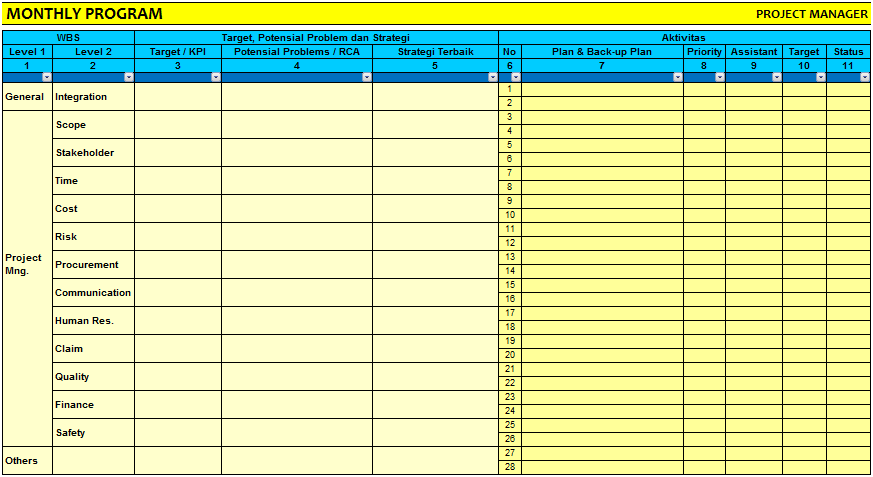The width and height of the screenshot is (873, 477).
Task: Select the Integration cell under Level 2
Action: point(93,97)
